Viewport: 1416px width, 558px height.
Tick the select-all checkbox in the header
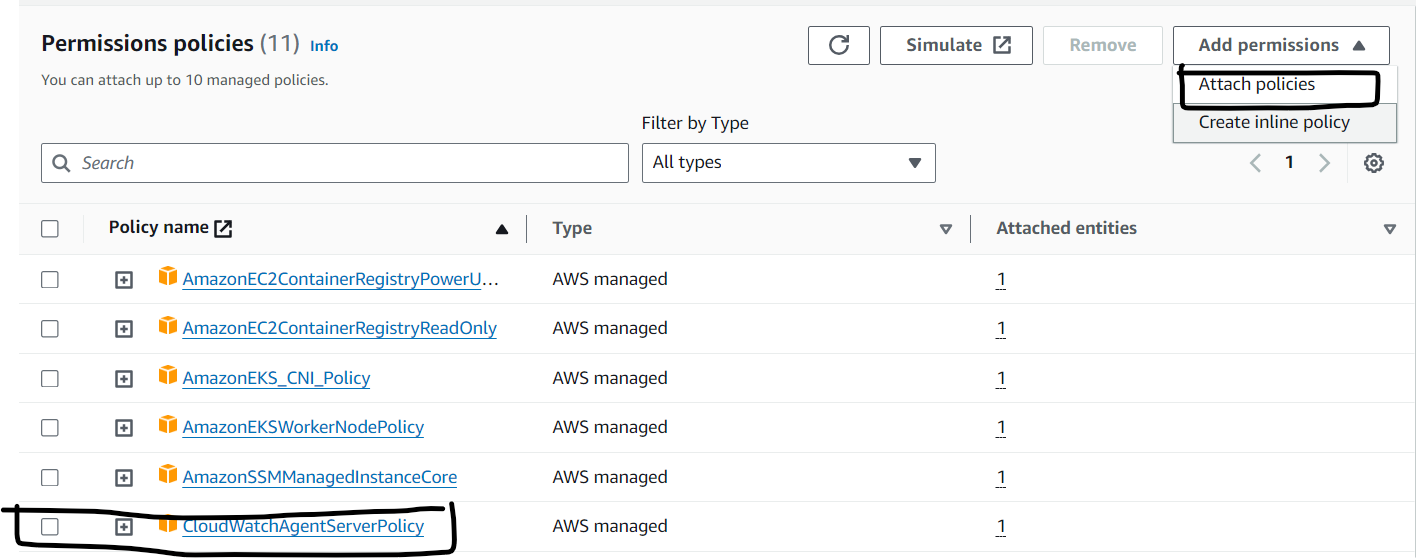click(x=50, y=229)
